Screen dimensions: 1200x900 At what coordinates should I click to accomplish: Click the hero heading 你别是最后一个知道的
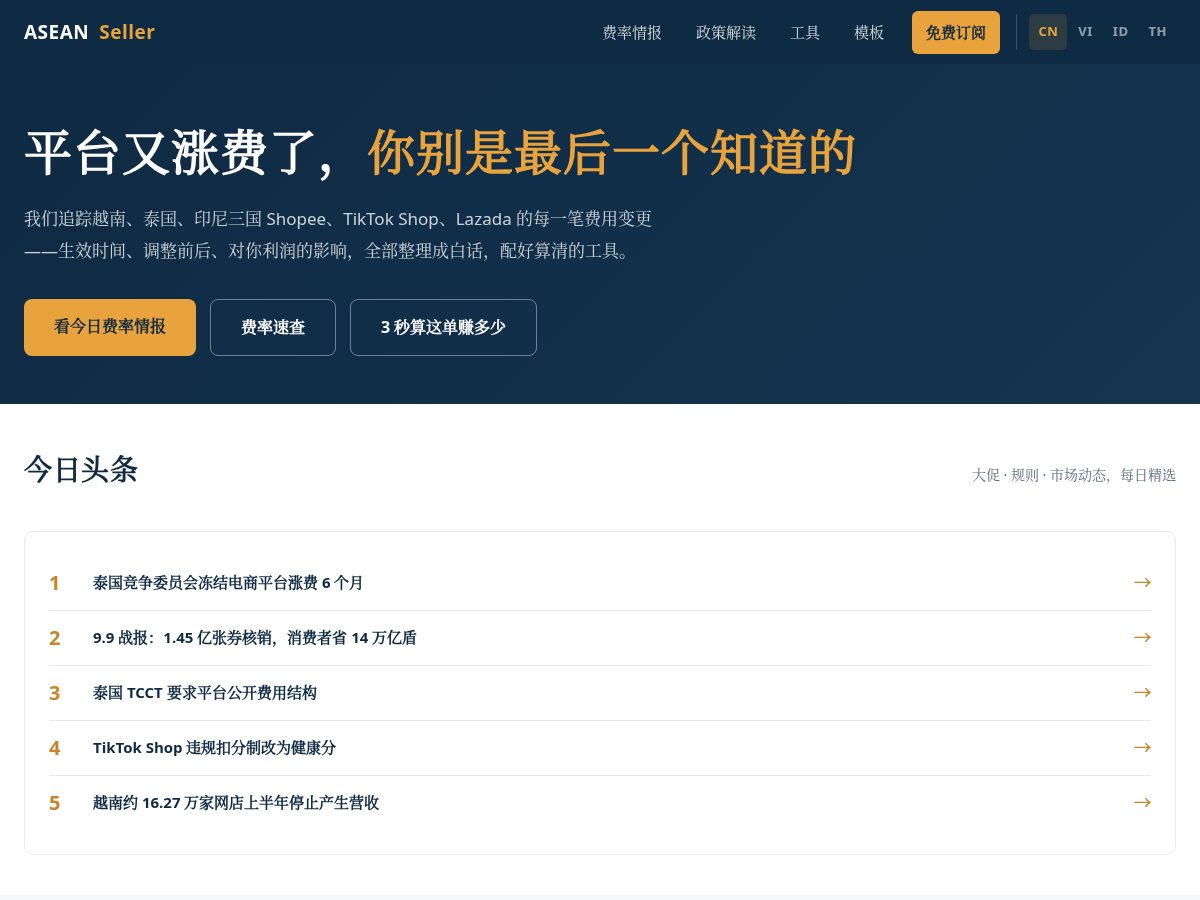pyautogui.click(x=612, y=153)
